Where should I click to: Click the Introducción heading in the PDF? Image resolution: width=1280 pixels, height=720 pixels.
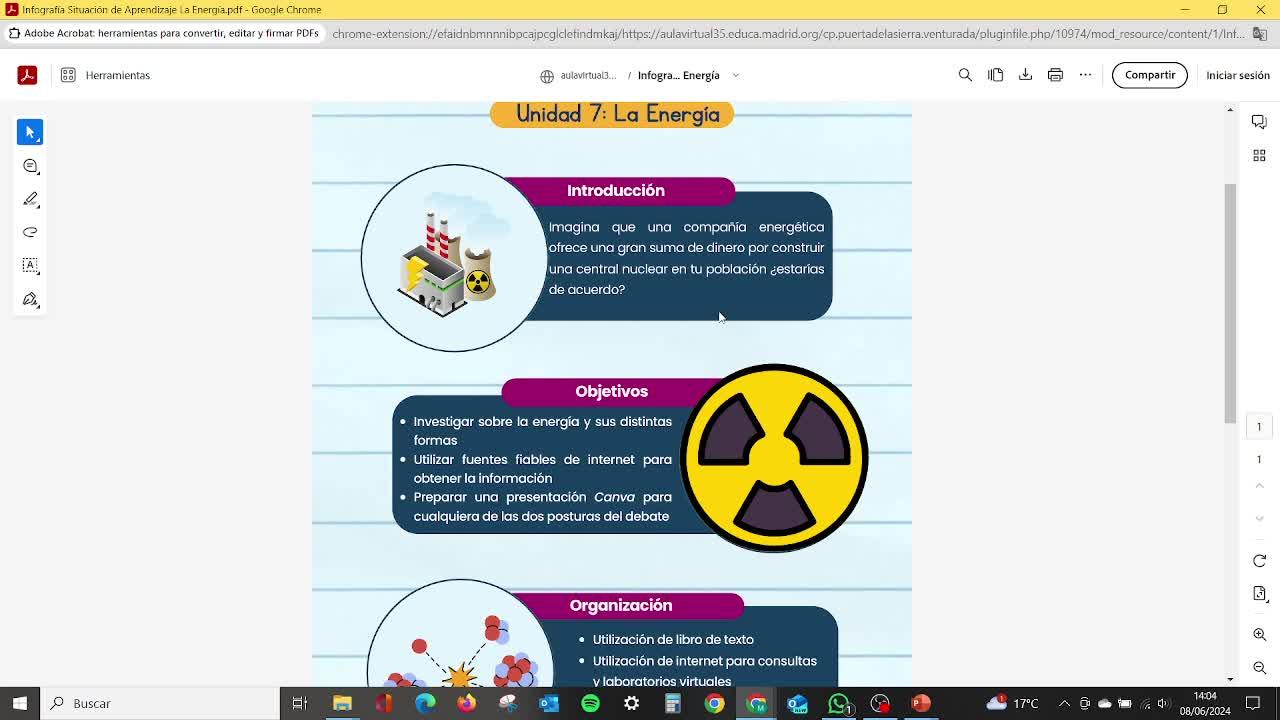pyautogui.click(x=616, y=191)
